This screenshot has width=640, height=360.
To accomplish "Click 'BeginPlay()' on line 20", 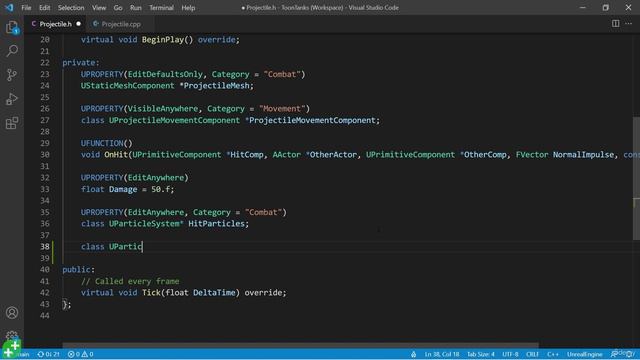I will tap(167, 40).
